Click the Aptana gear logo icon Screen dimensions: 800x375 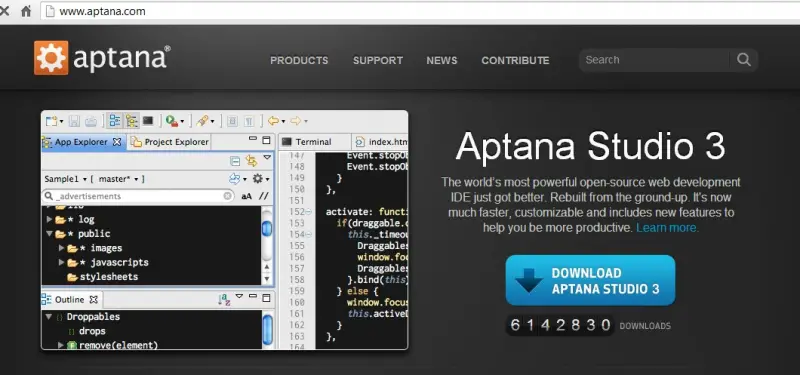pos(51,58)
